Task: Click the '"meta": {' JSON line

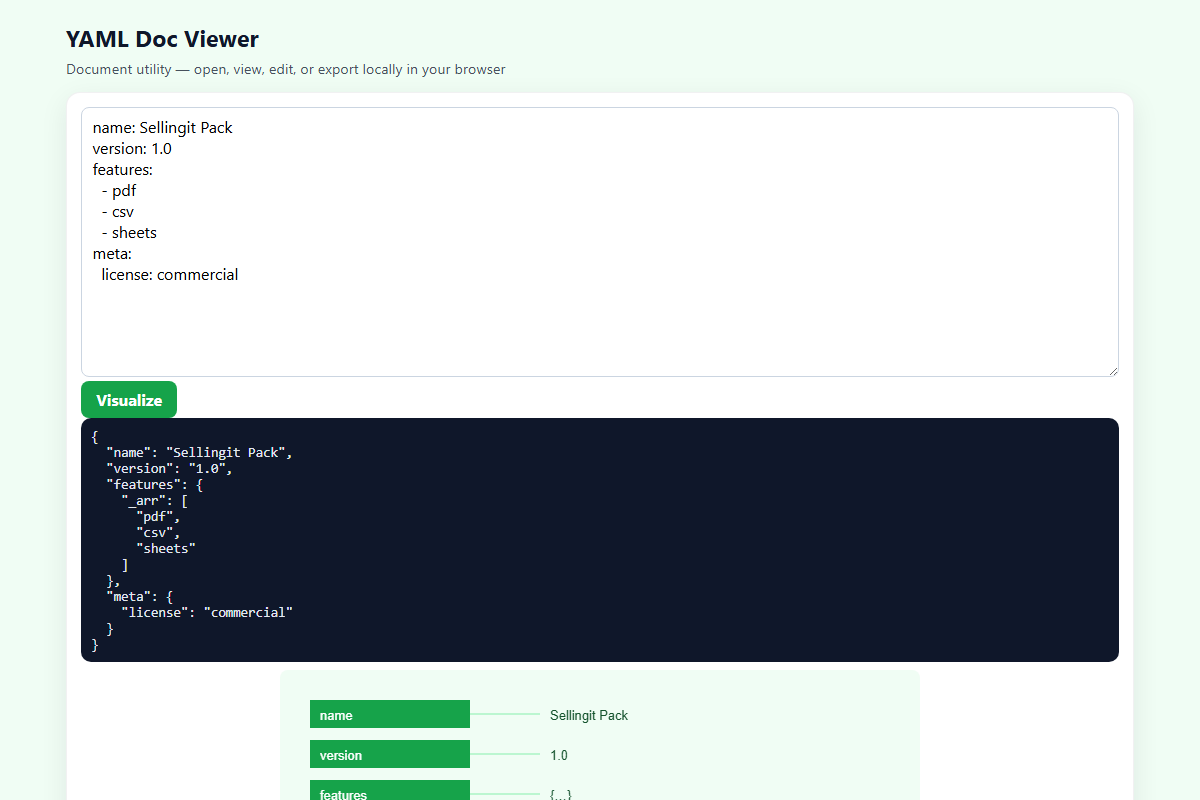Action: coord(139,596)
